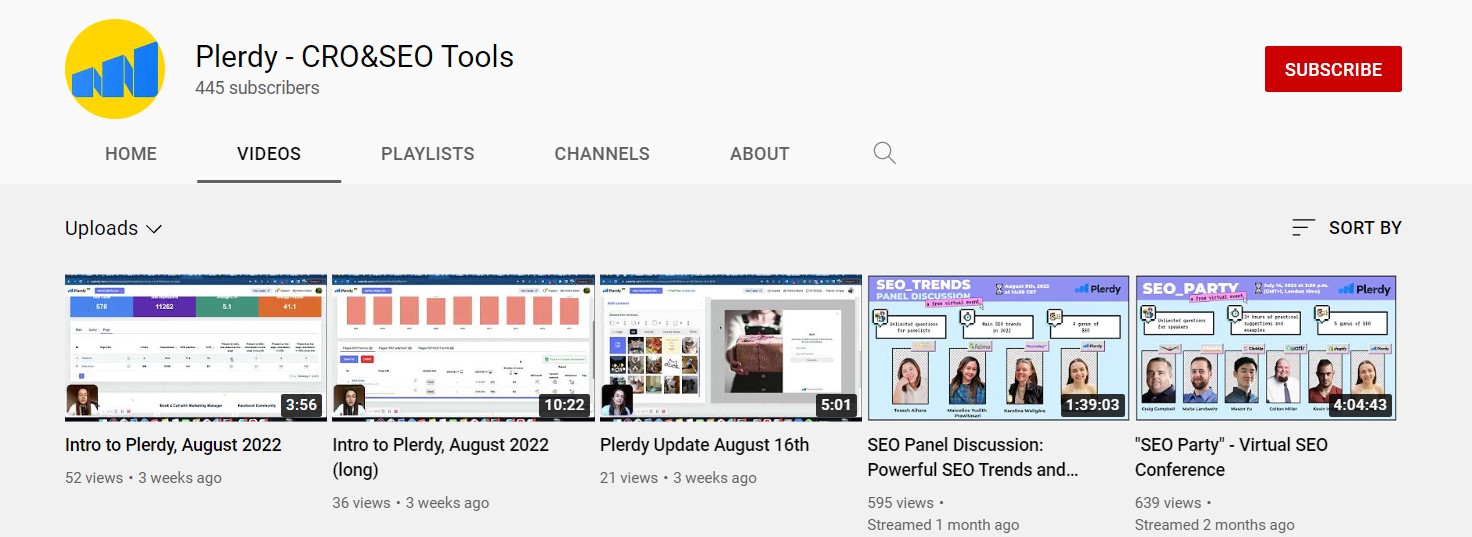The width and height of the screenshot is (1472, 537).
Task: Open the SEO Trends panel discussion thumbnail
Action: (x=998, y=347)
